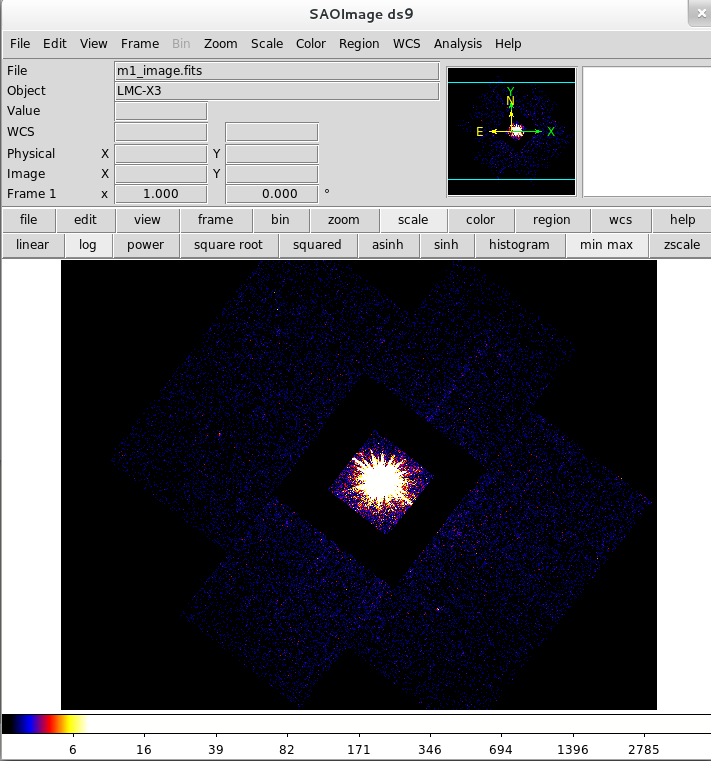Screen dimensions: 711x761
Task: Close the SAOImage ds9 window
Action: 701,14
